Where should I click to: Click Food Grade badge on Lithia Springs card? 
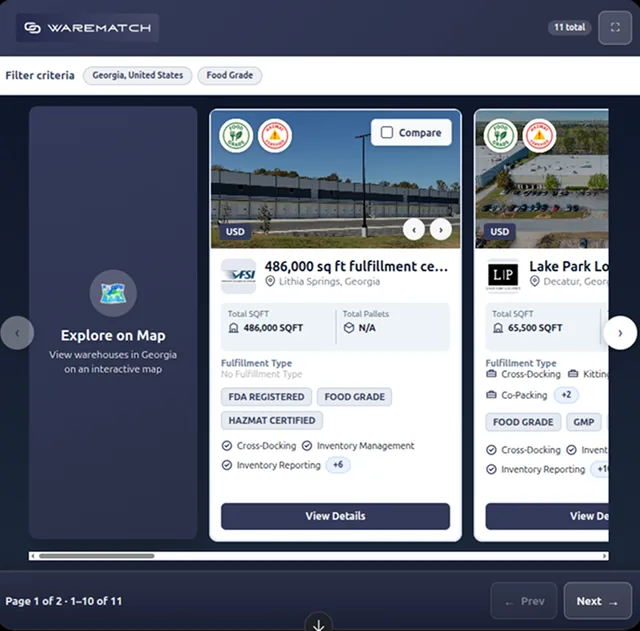click(x=236, y=136)
